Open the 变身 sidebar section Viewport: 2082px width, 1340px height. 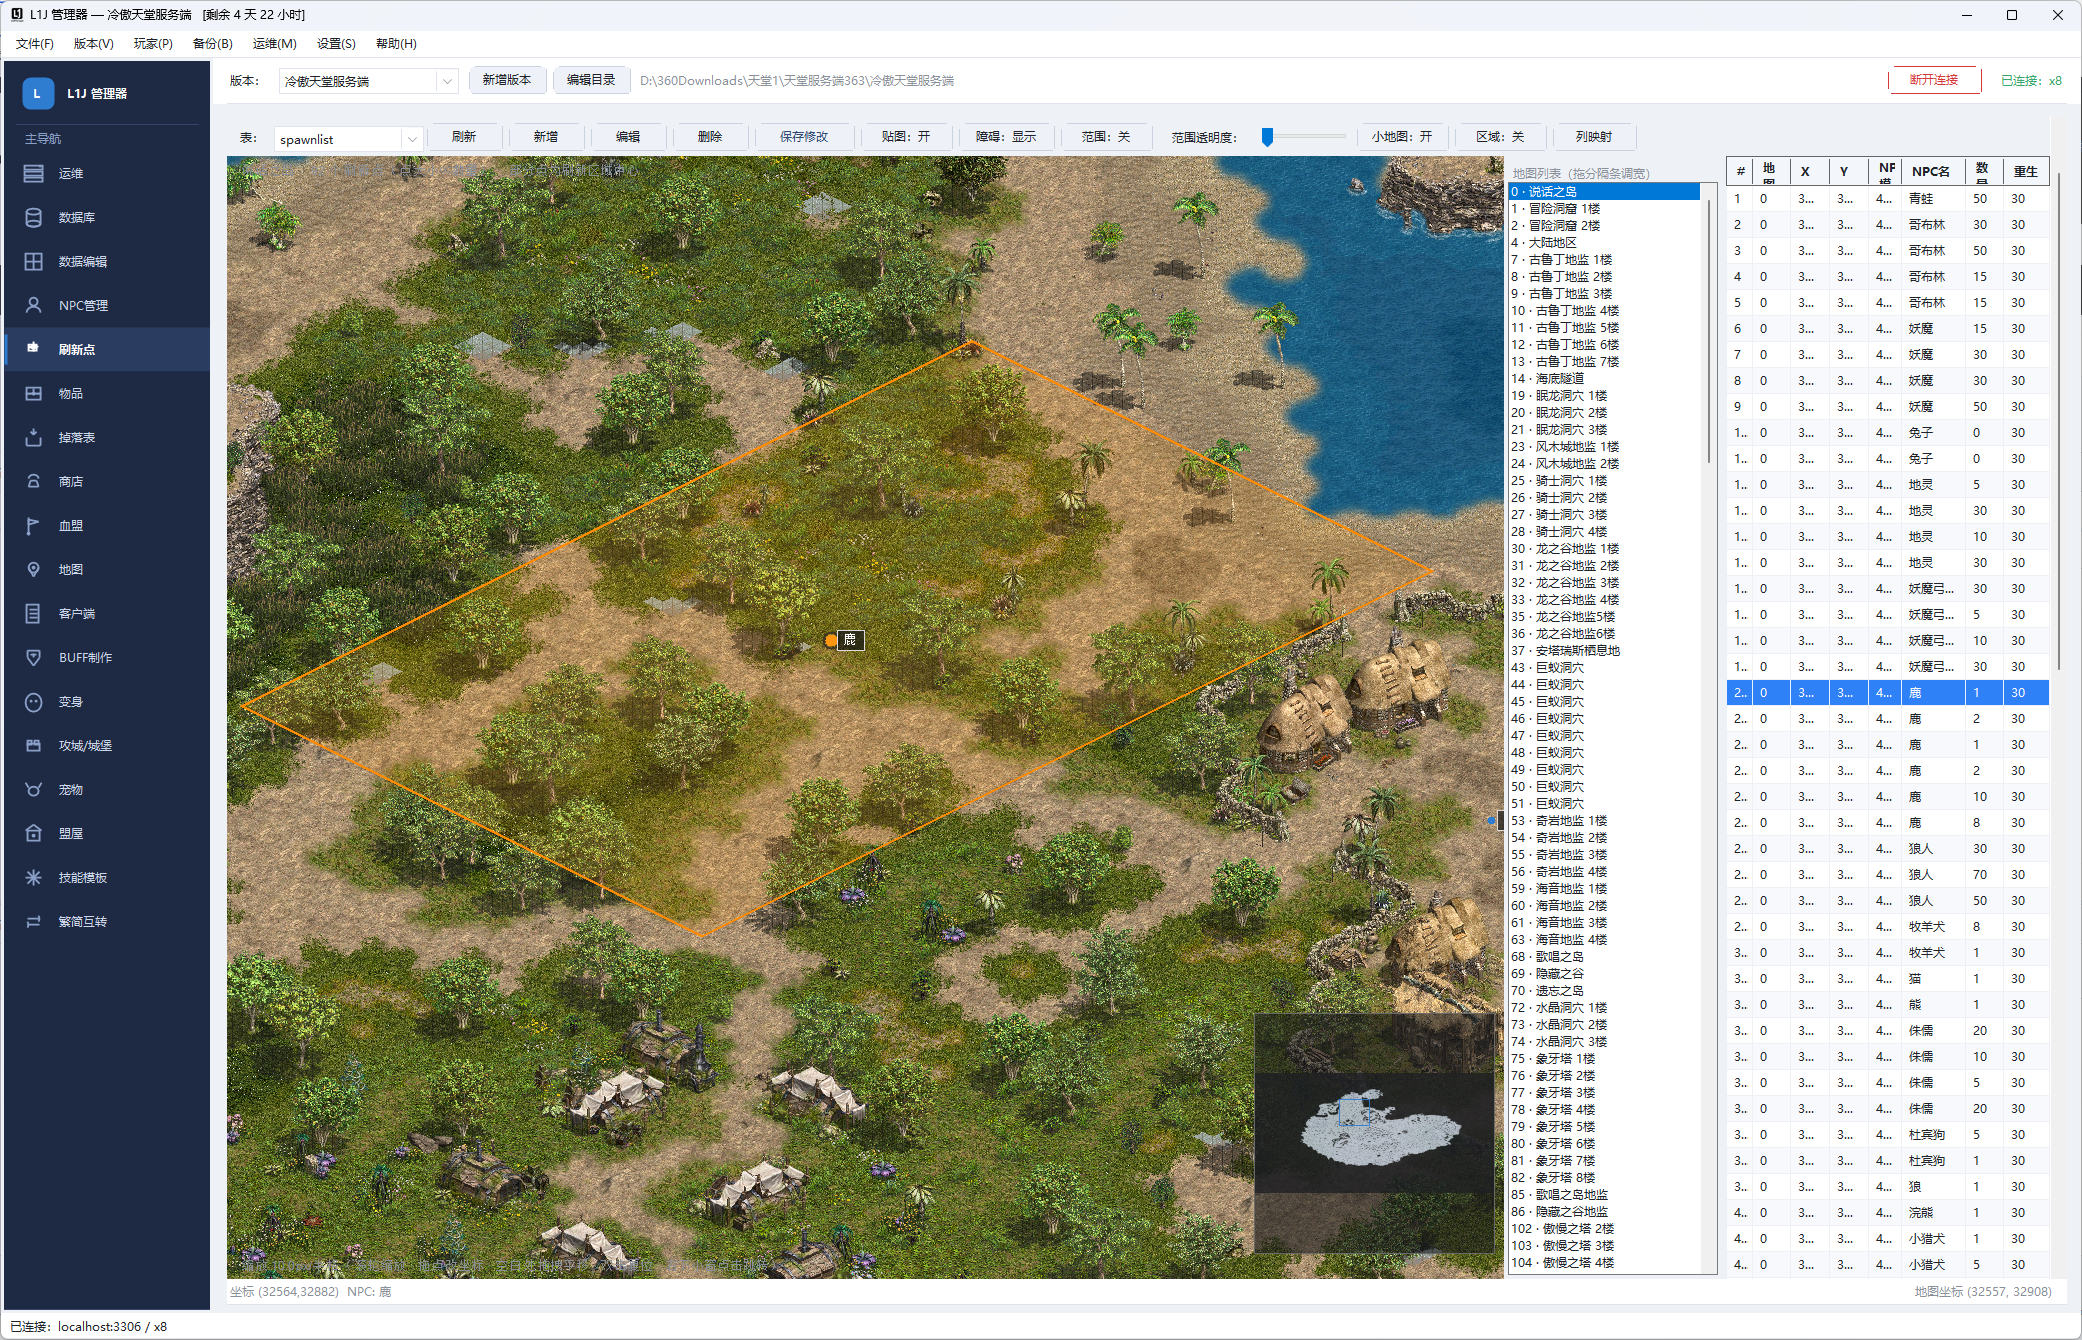pyautogui.click(x=107, y=702)
